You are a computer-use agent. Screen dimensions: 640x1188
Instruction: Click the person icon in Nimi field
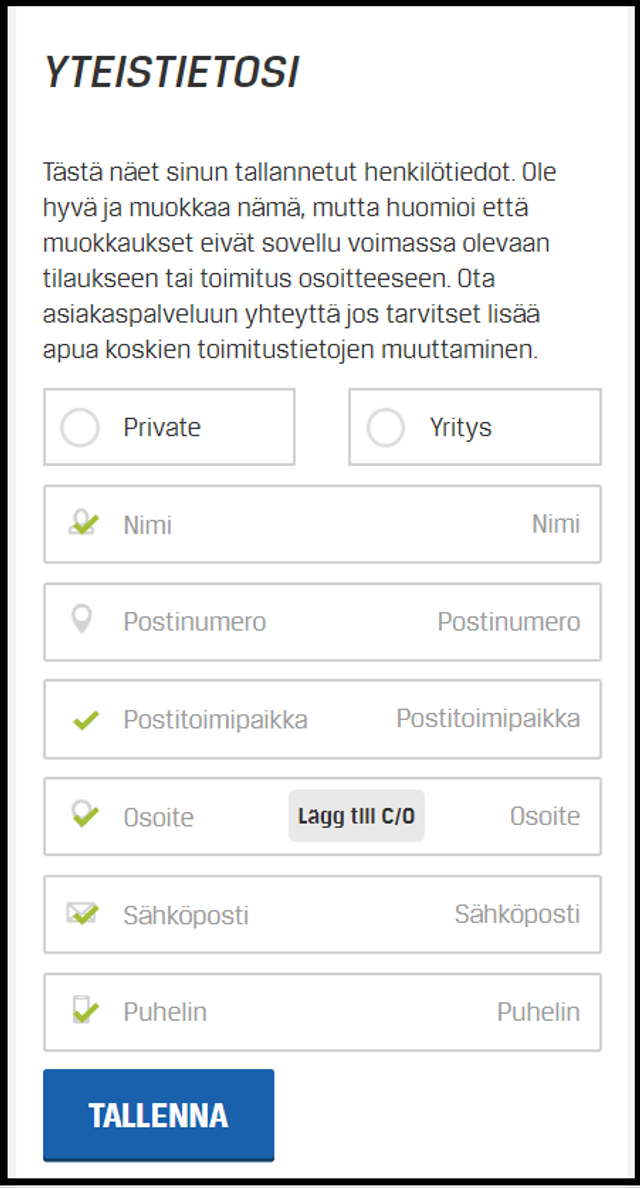pyautogui.click(x=83, y=523)
